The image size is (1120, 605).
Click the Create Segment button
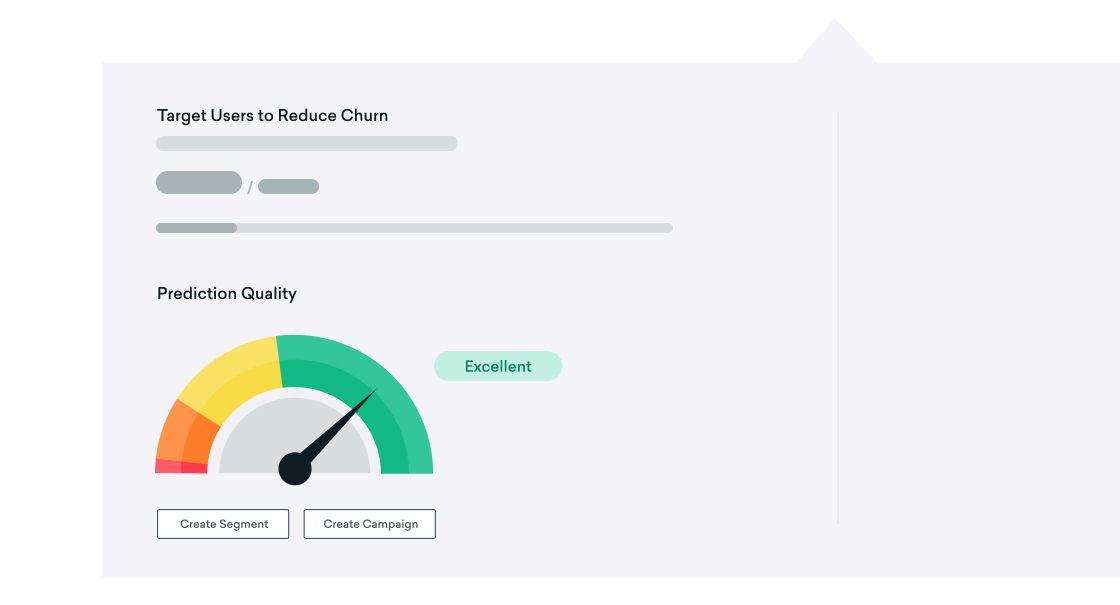(223, 524)
